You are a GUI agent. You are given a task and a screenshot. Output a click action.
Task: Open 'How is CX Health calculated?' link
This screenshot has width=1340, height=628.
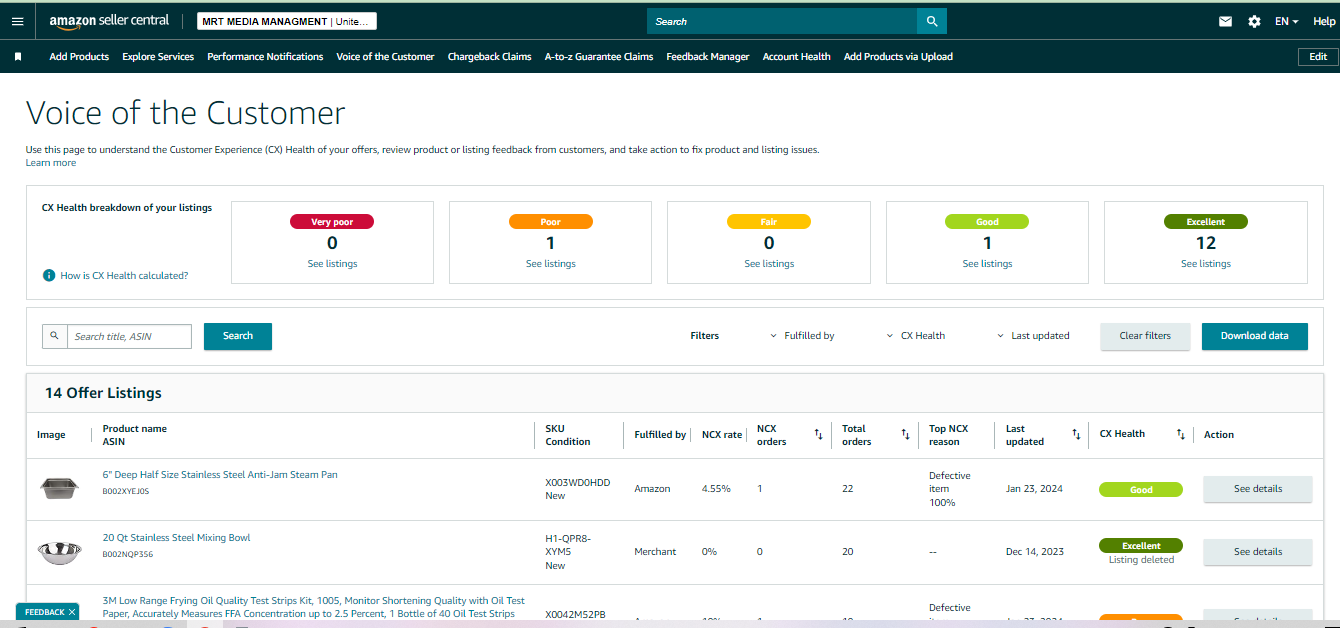[x=124, y=275]
